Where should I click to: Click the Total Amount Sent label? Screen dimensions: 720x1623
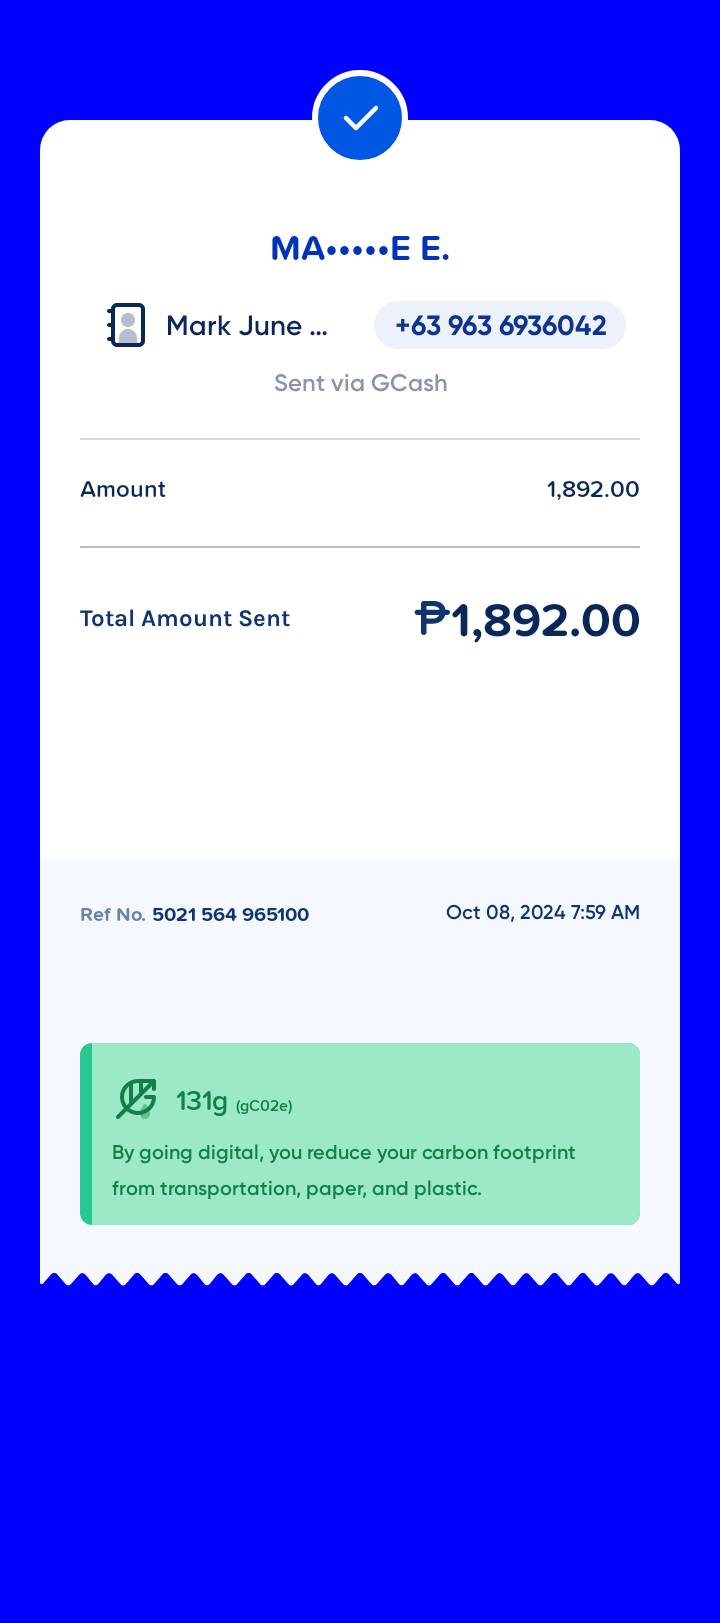click(x=185, y=618)
